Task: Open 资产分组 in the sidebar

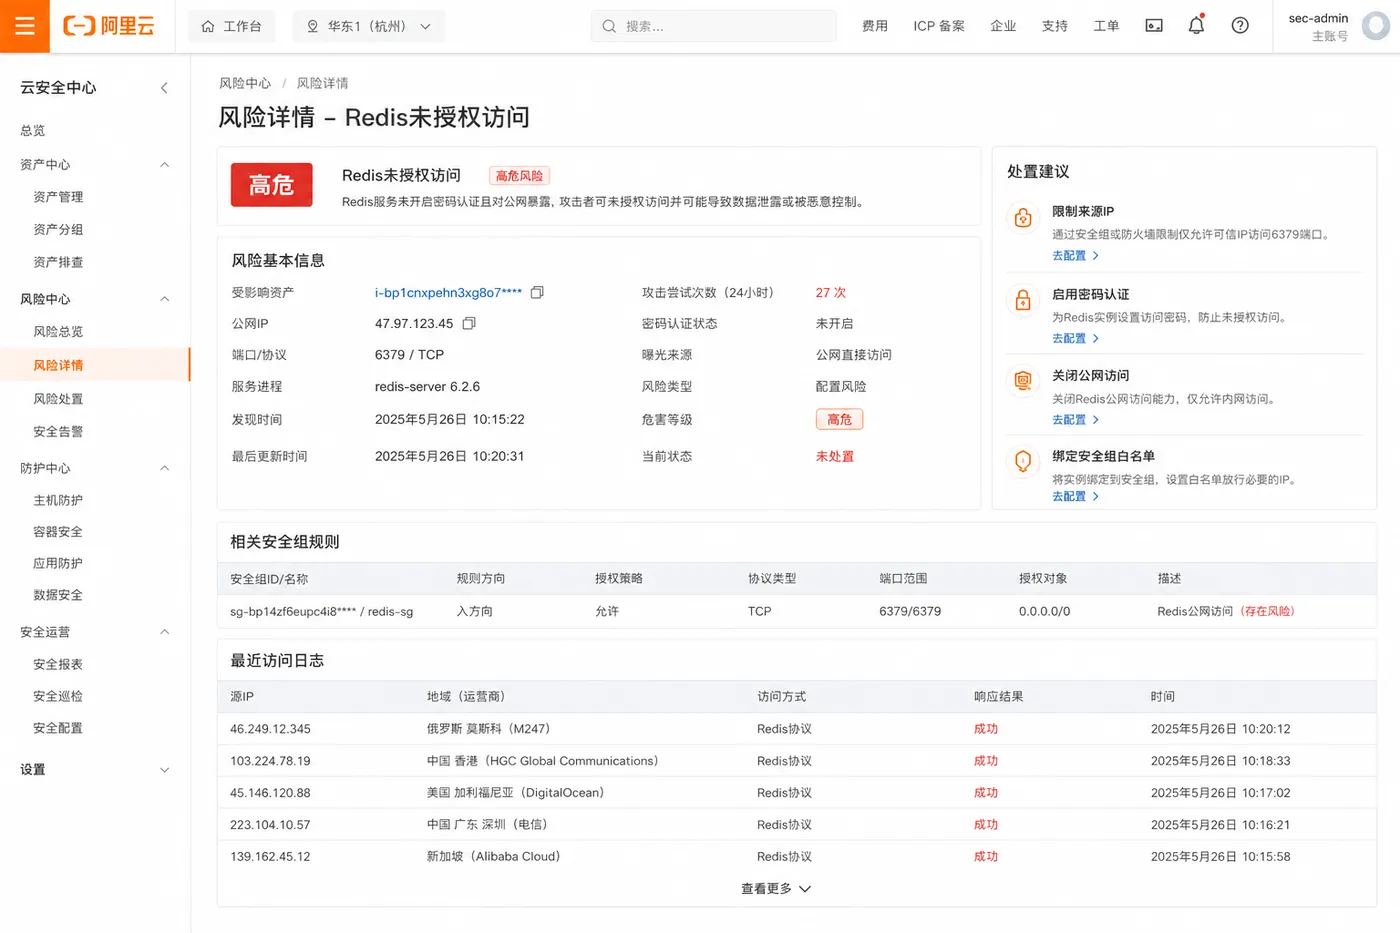Action: pos(58,230)
